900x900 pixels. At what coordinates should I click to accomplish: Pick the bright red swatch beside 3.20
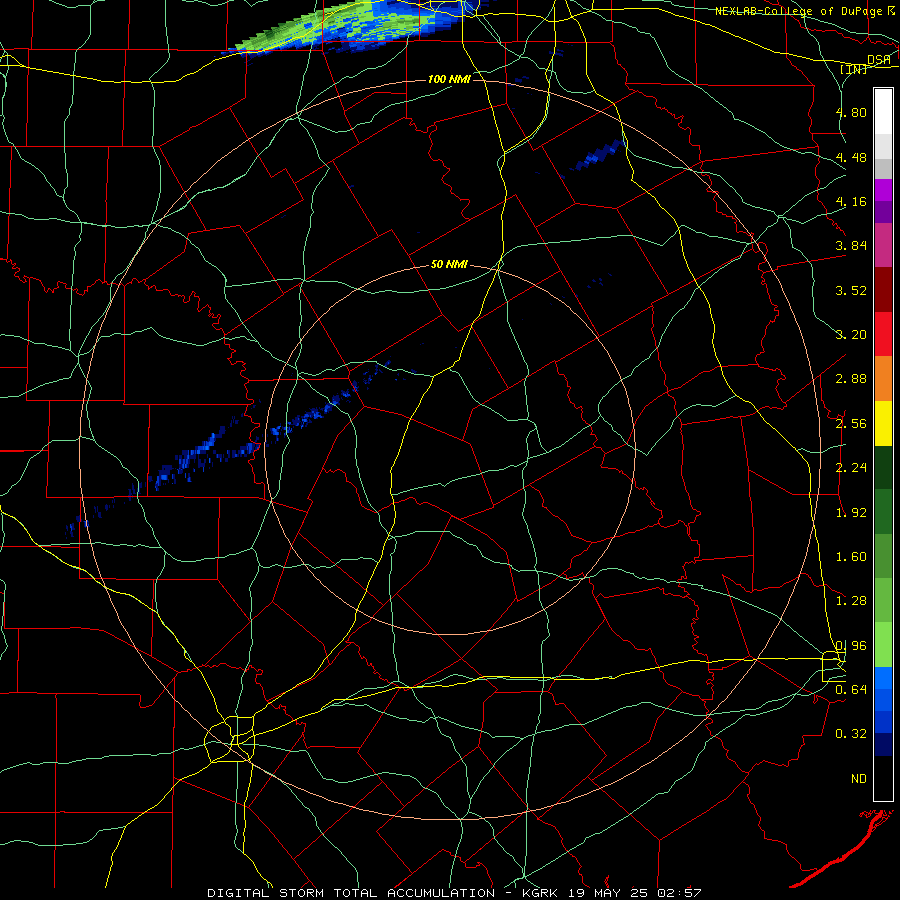(x=883, y=334)
